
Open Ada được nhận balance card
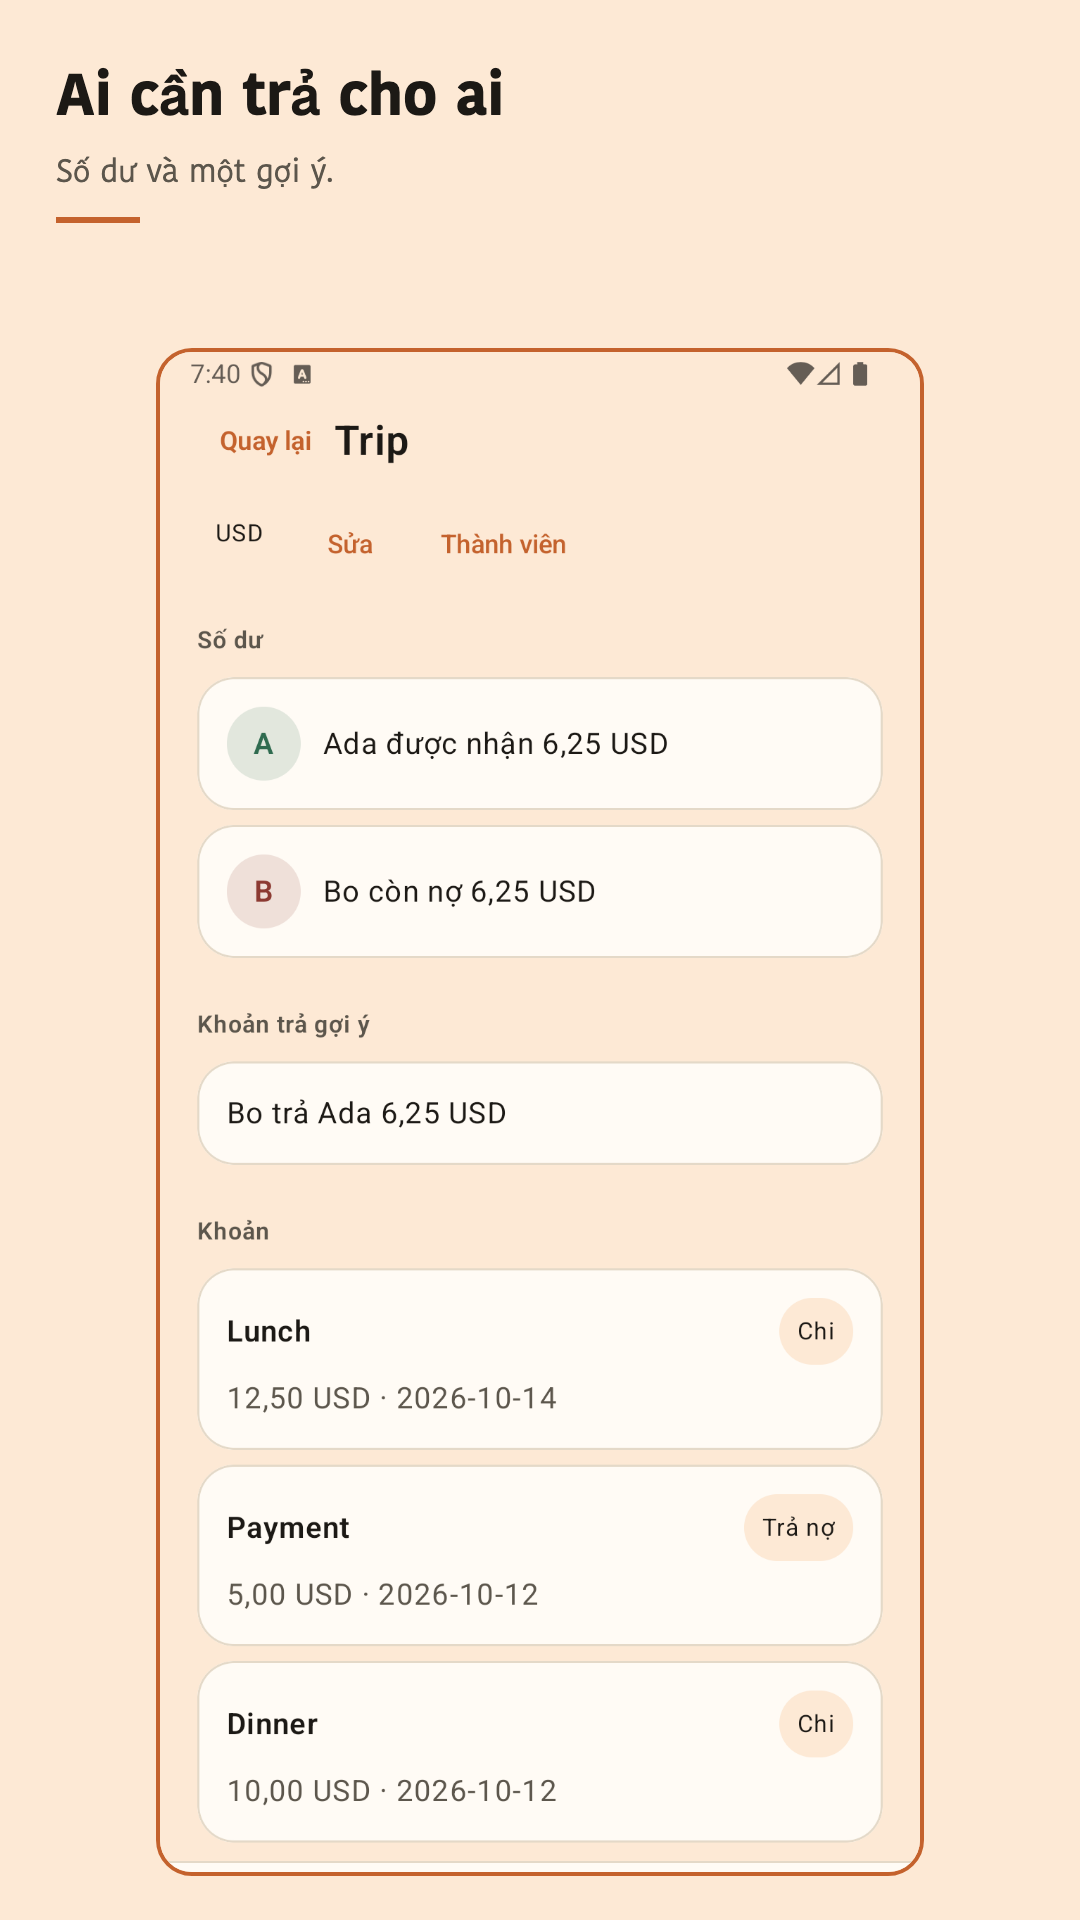(540, 744)
